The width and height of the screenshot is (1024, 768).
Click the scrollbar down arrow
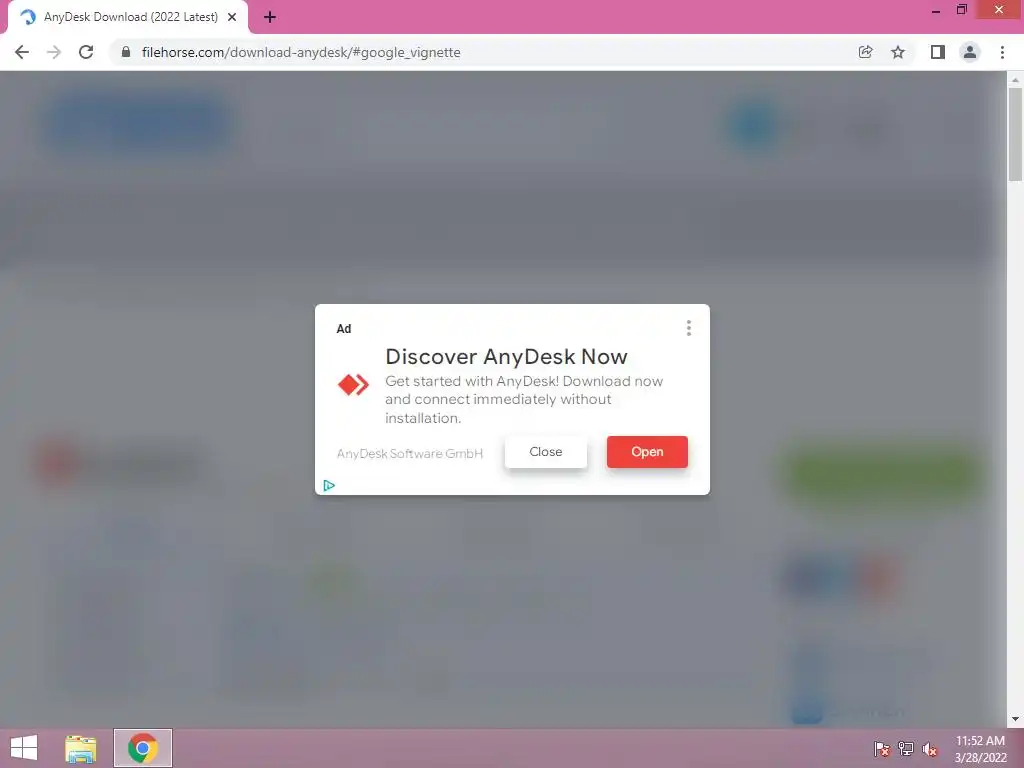(x=1015, y=719)
